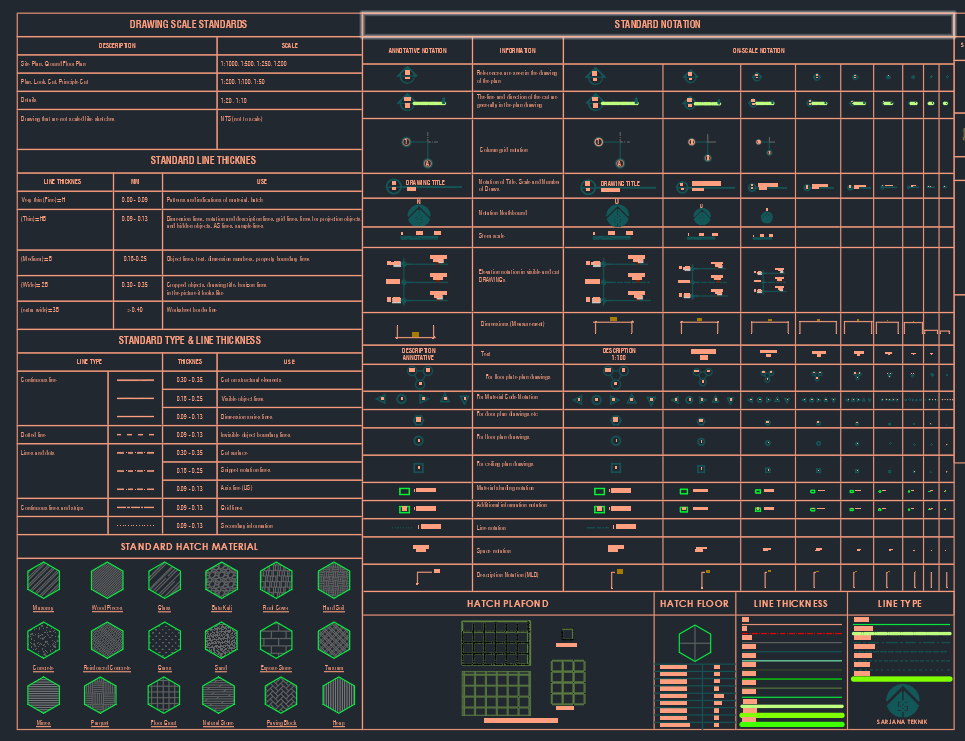Select the Marmer hatch pattern
The width and height of the screenshot is (965, 741).
pos(43,580)
